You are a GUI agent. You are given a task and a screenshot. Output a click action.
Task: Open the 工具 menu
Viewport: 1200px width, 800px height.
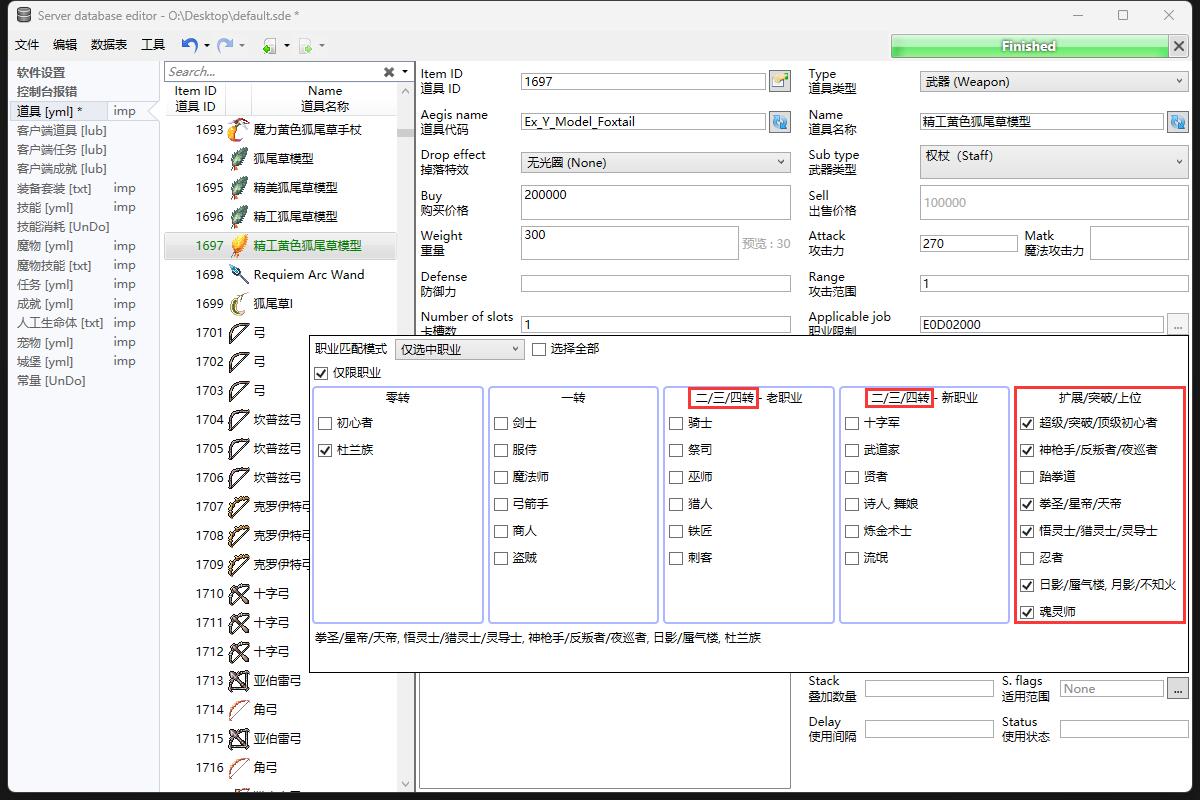(x=153, y=45)
